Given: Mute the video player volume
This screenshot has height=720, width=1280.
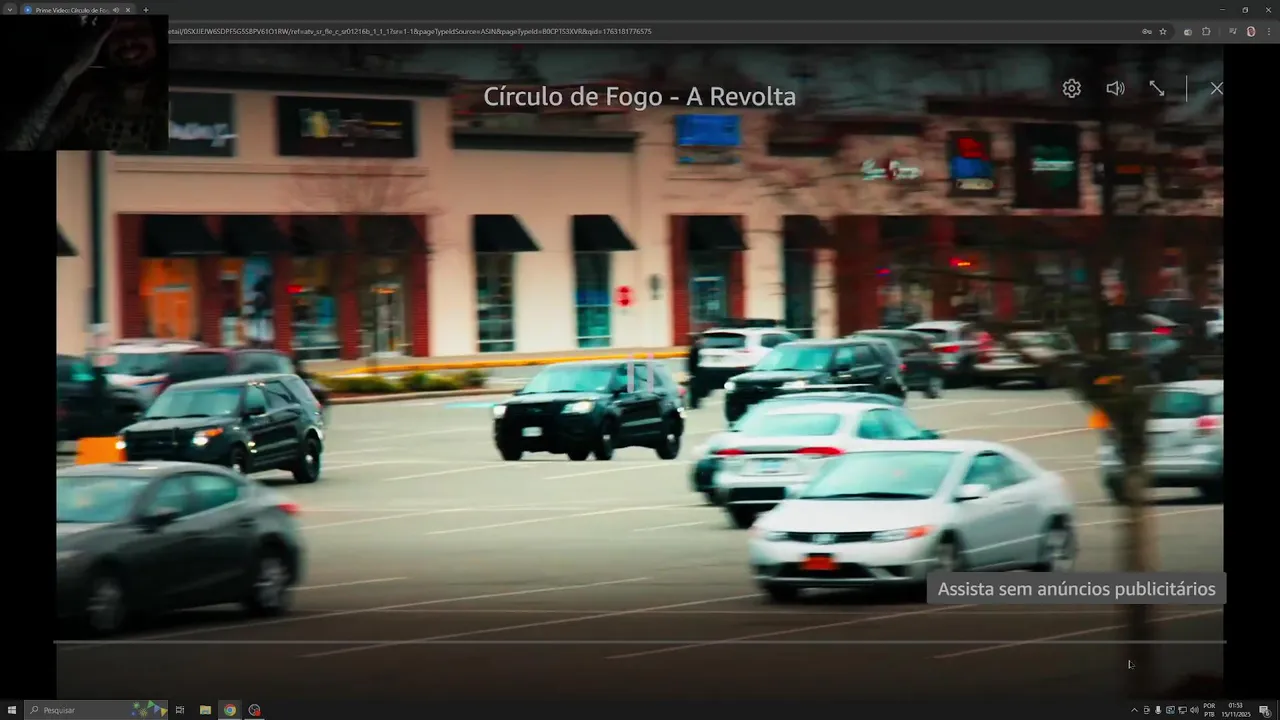Looking at the screenshot, I should tap(1115, 88).
